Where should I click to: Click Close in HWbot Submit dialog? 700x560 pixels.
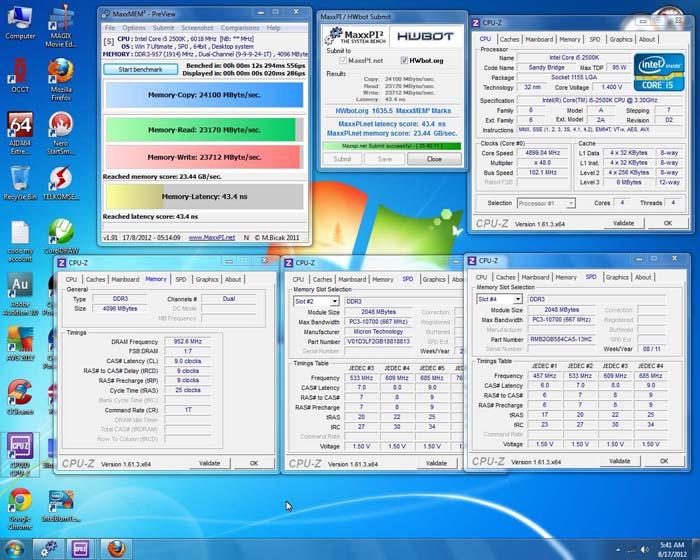point(434,159)
